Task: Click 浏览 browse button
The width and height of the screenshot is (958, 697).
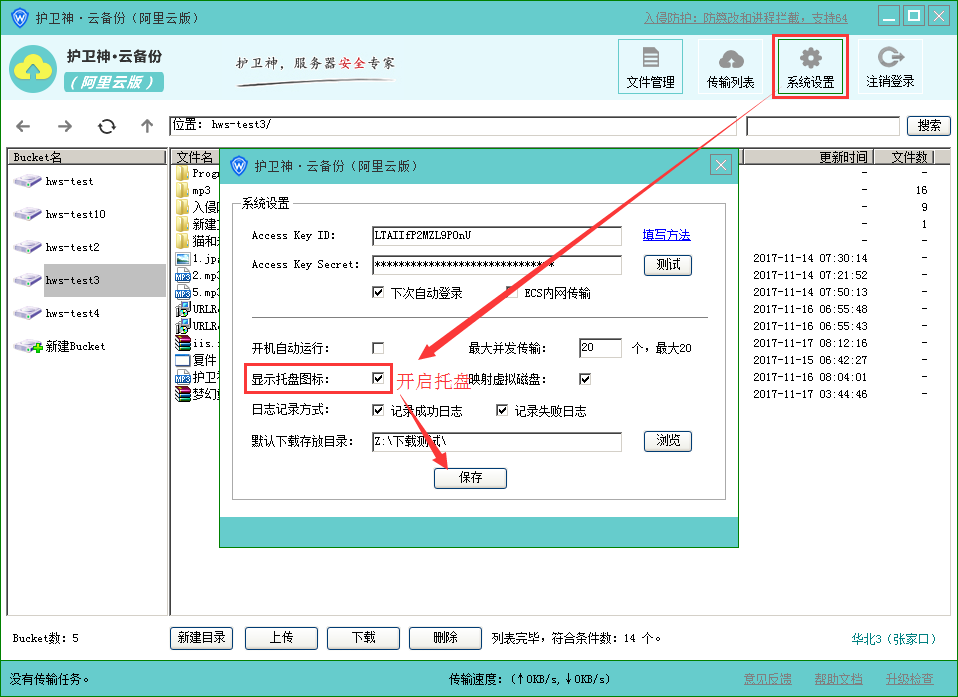Action: [x=668, y=441]
